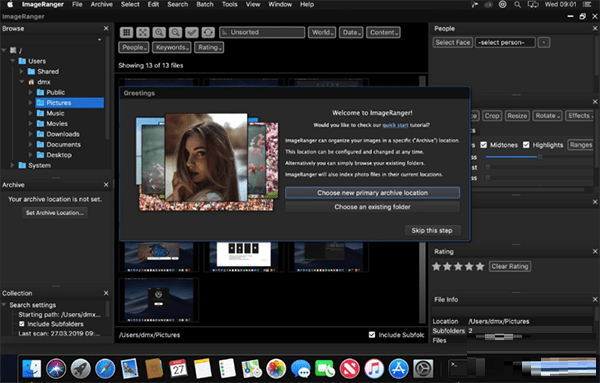Click the Downloads folder icon
Viewport: 600px width, 383px height.
click(41, 134)
